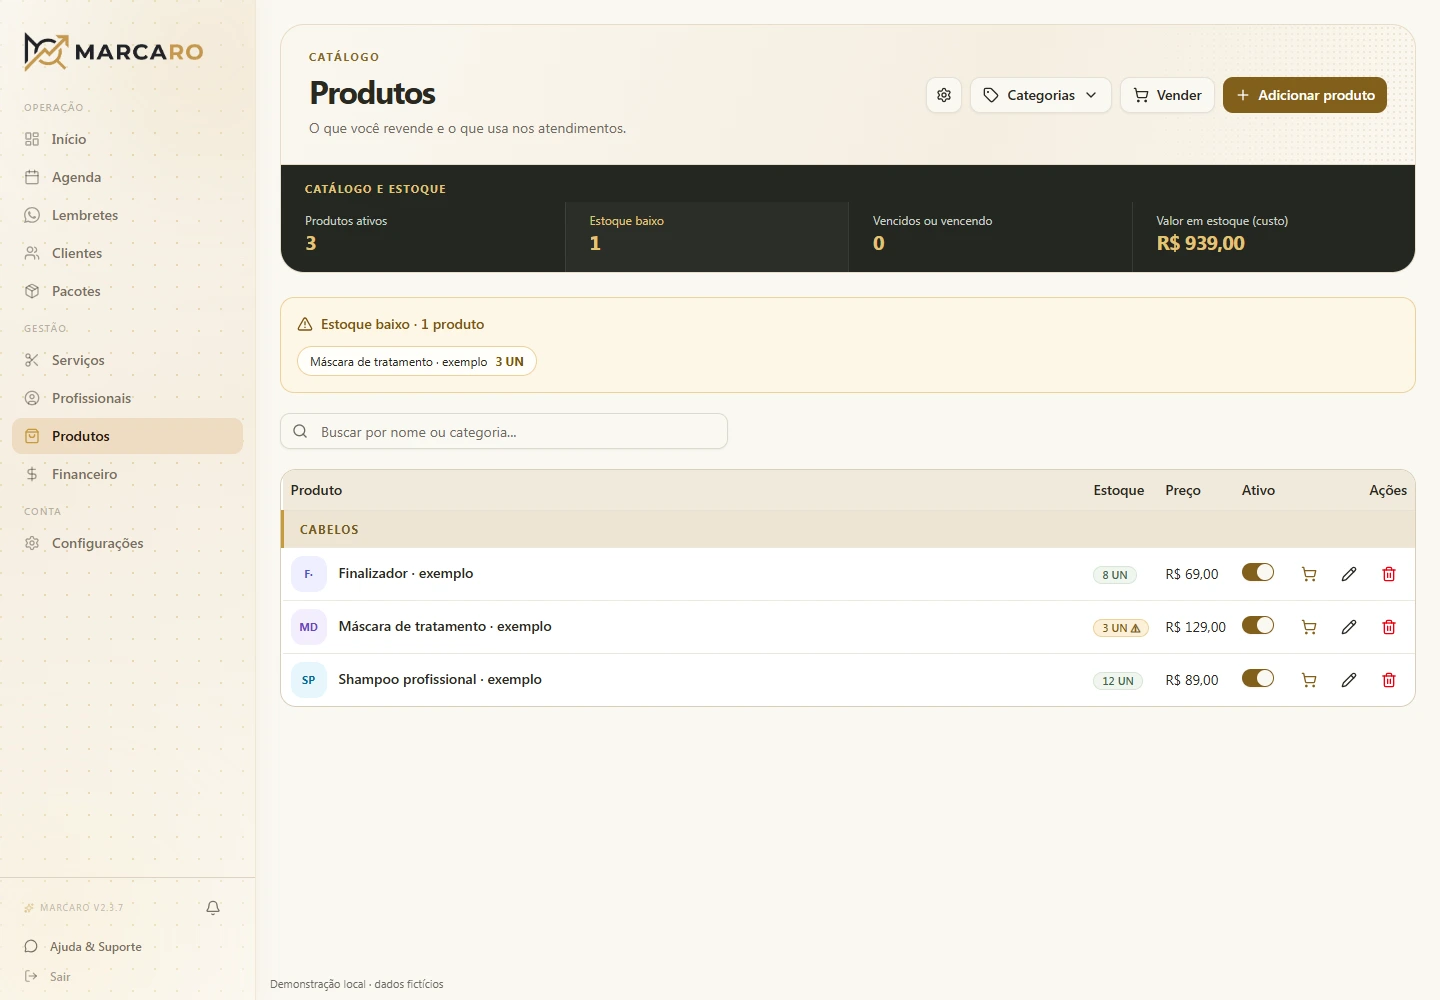Open the products settings gear icon
Viewport: 1440px width, 1000px height.
(x=944, y=95)
